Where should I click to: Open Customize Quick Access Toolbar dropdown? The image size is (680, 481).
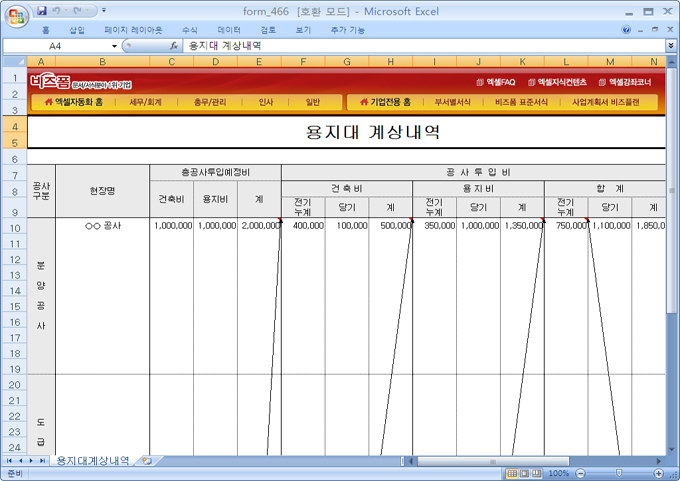pos(106,11)
